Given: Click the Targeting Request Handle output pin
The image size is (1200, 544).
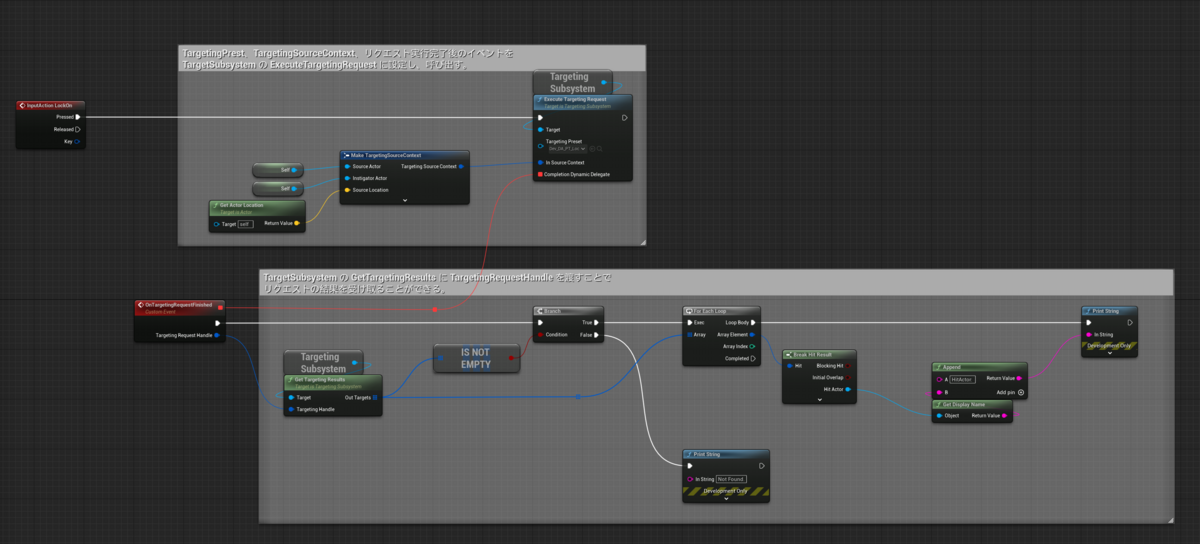Looking at the screenshot, I should coord(218,336).
